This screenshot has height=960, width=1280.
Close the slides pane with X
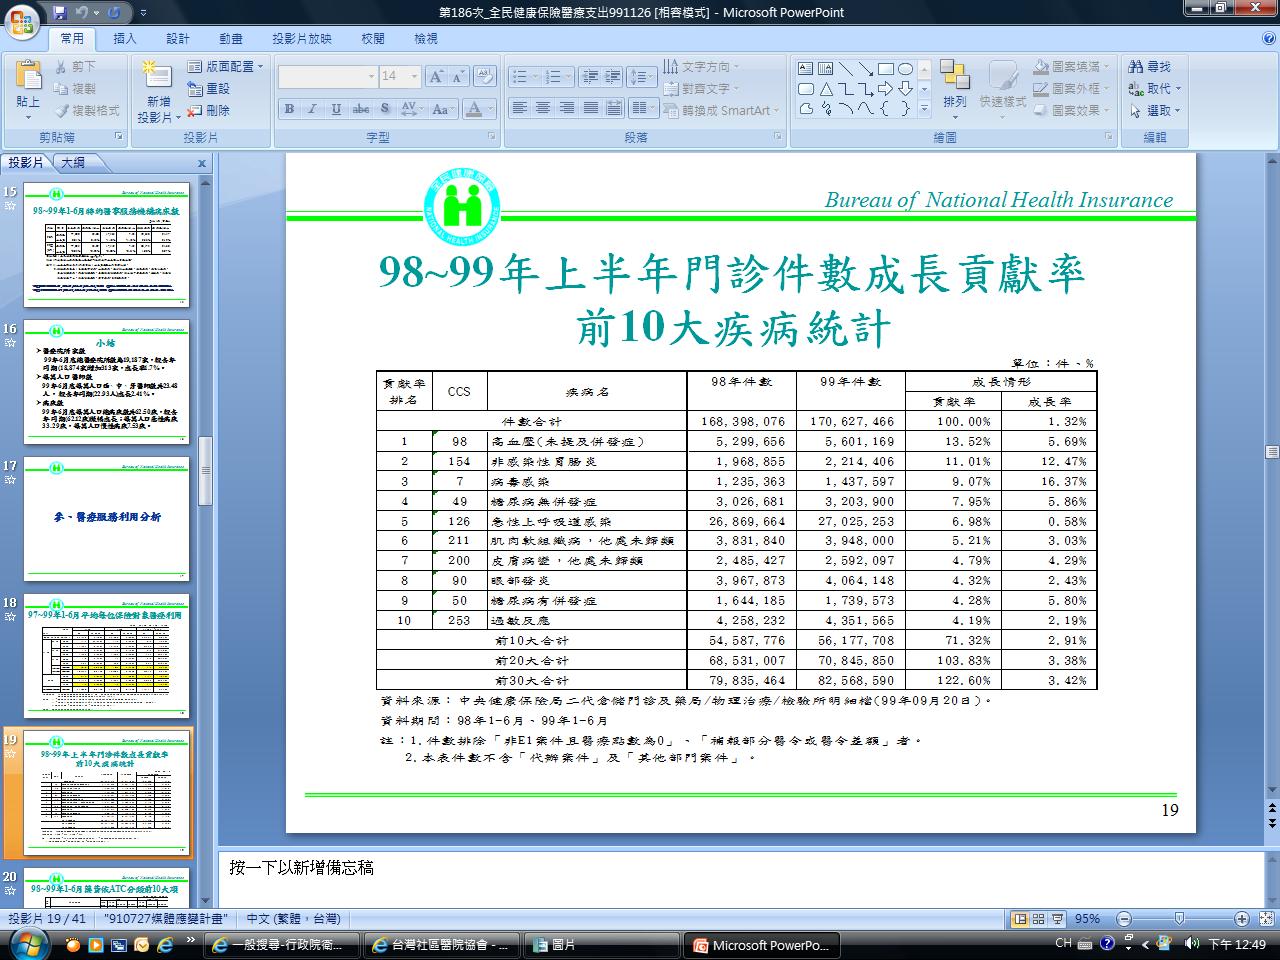[201, 163]
